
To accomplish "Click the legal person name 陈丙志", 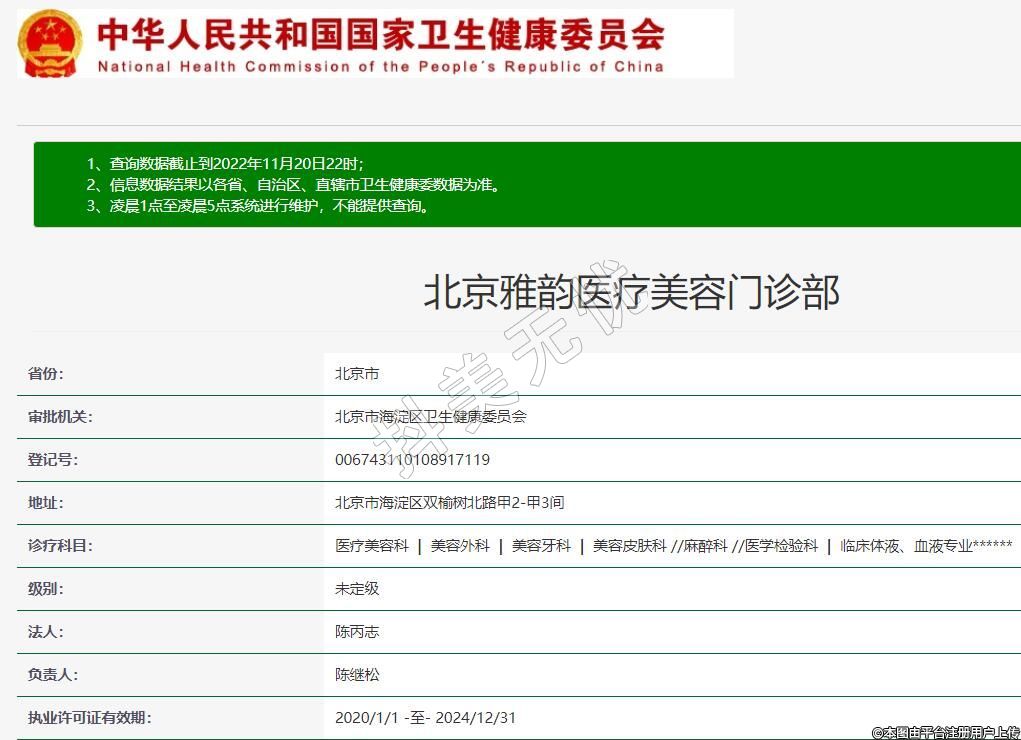I will tap(357, 632).
